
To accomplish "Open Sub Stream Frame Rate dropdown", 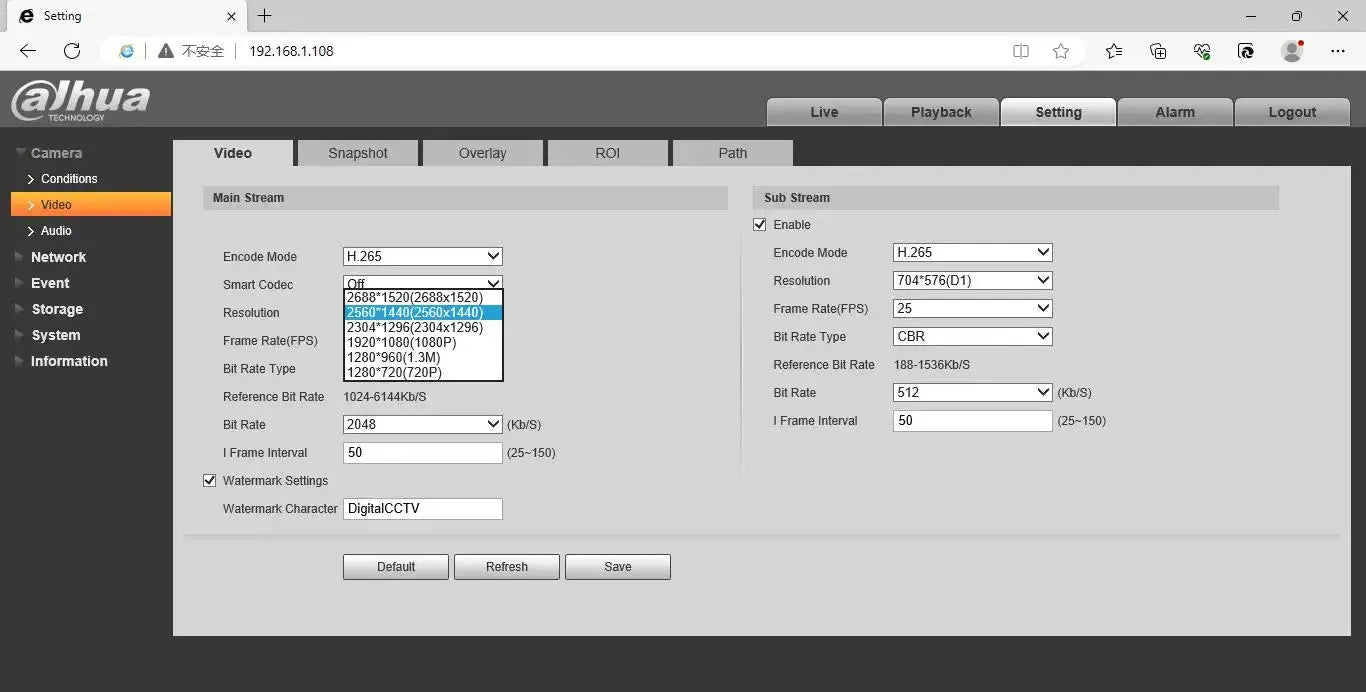I will [x=973, y=309].
